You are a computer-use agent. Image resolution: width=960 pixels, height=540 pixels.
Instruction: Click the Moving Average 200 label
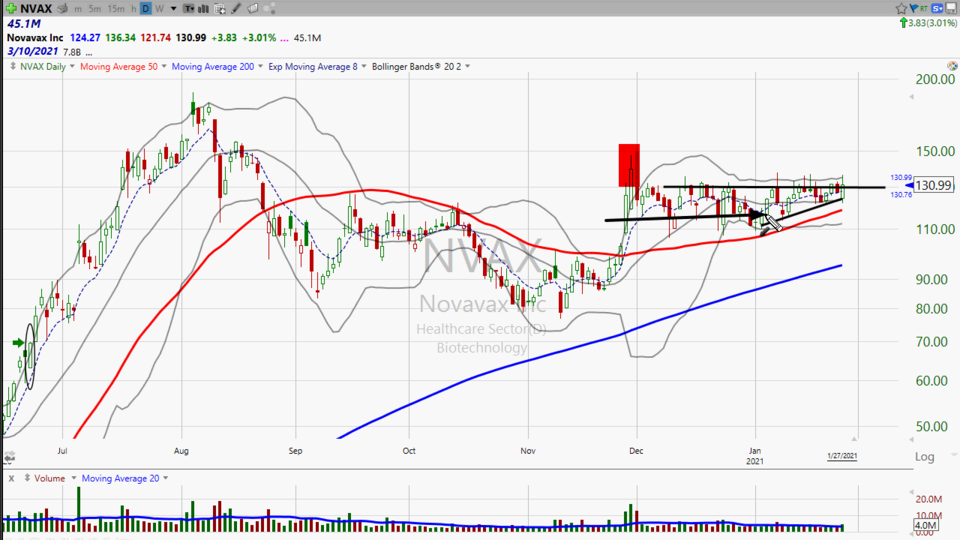tap(212, 66)
